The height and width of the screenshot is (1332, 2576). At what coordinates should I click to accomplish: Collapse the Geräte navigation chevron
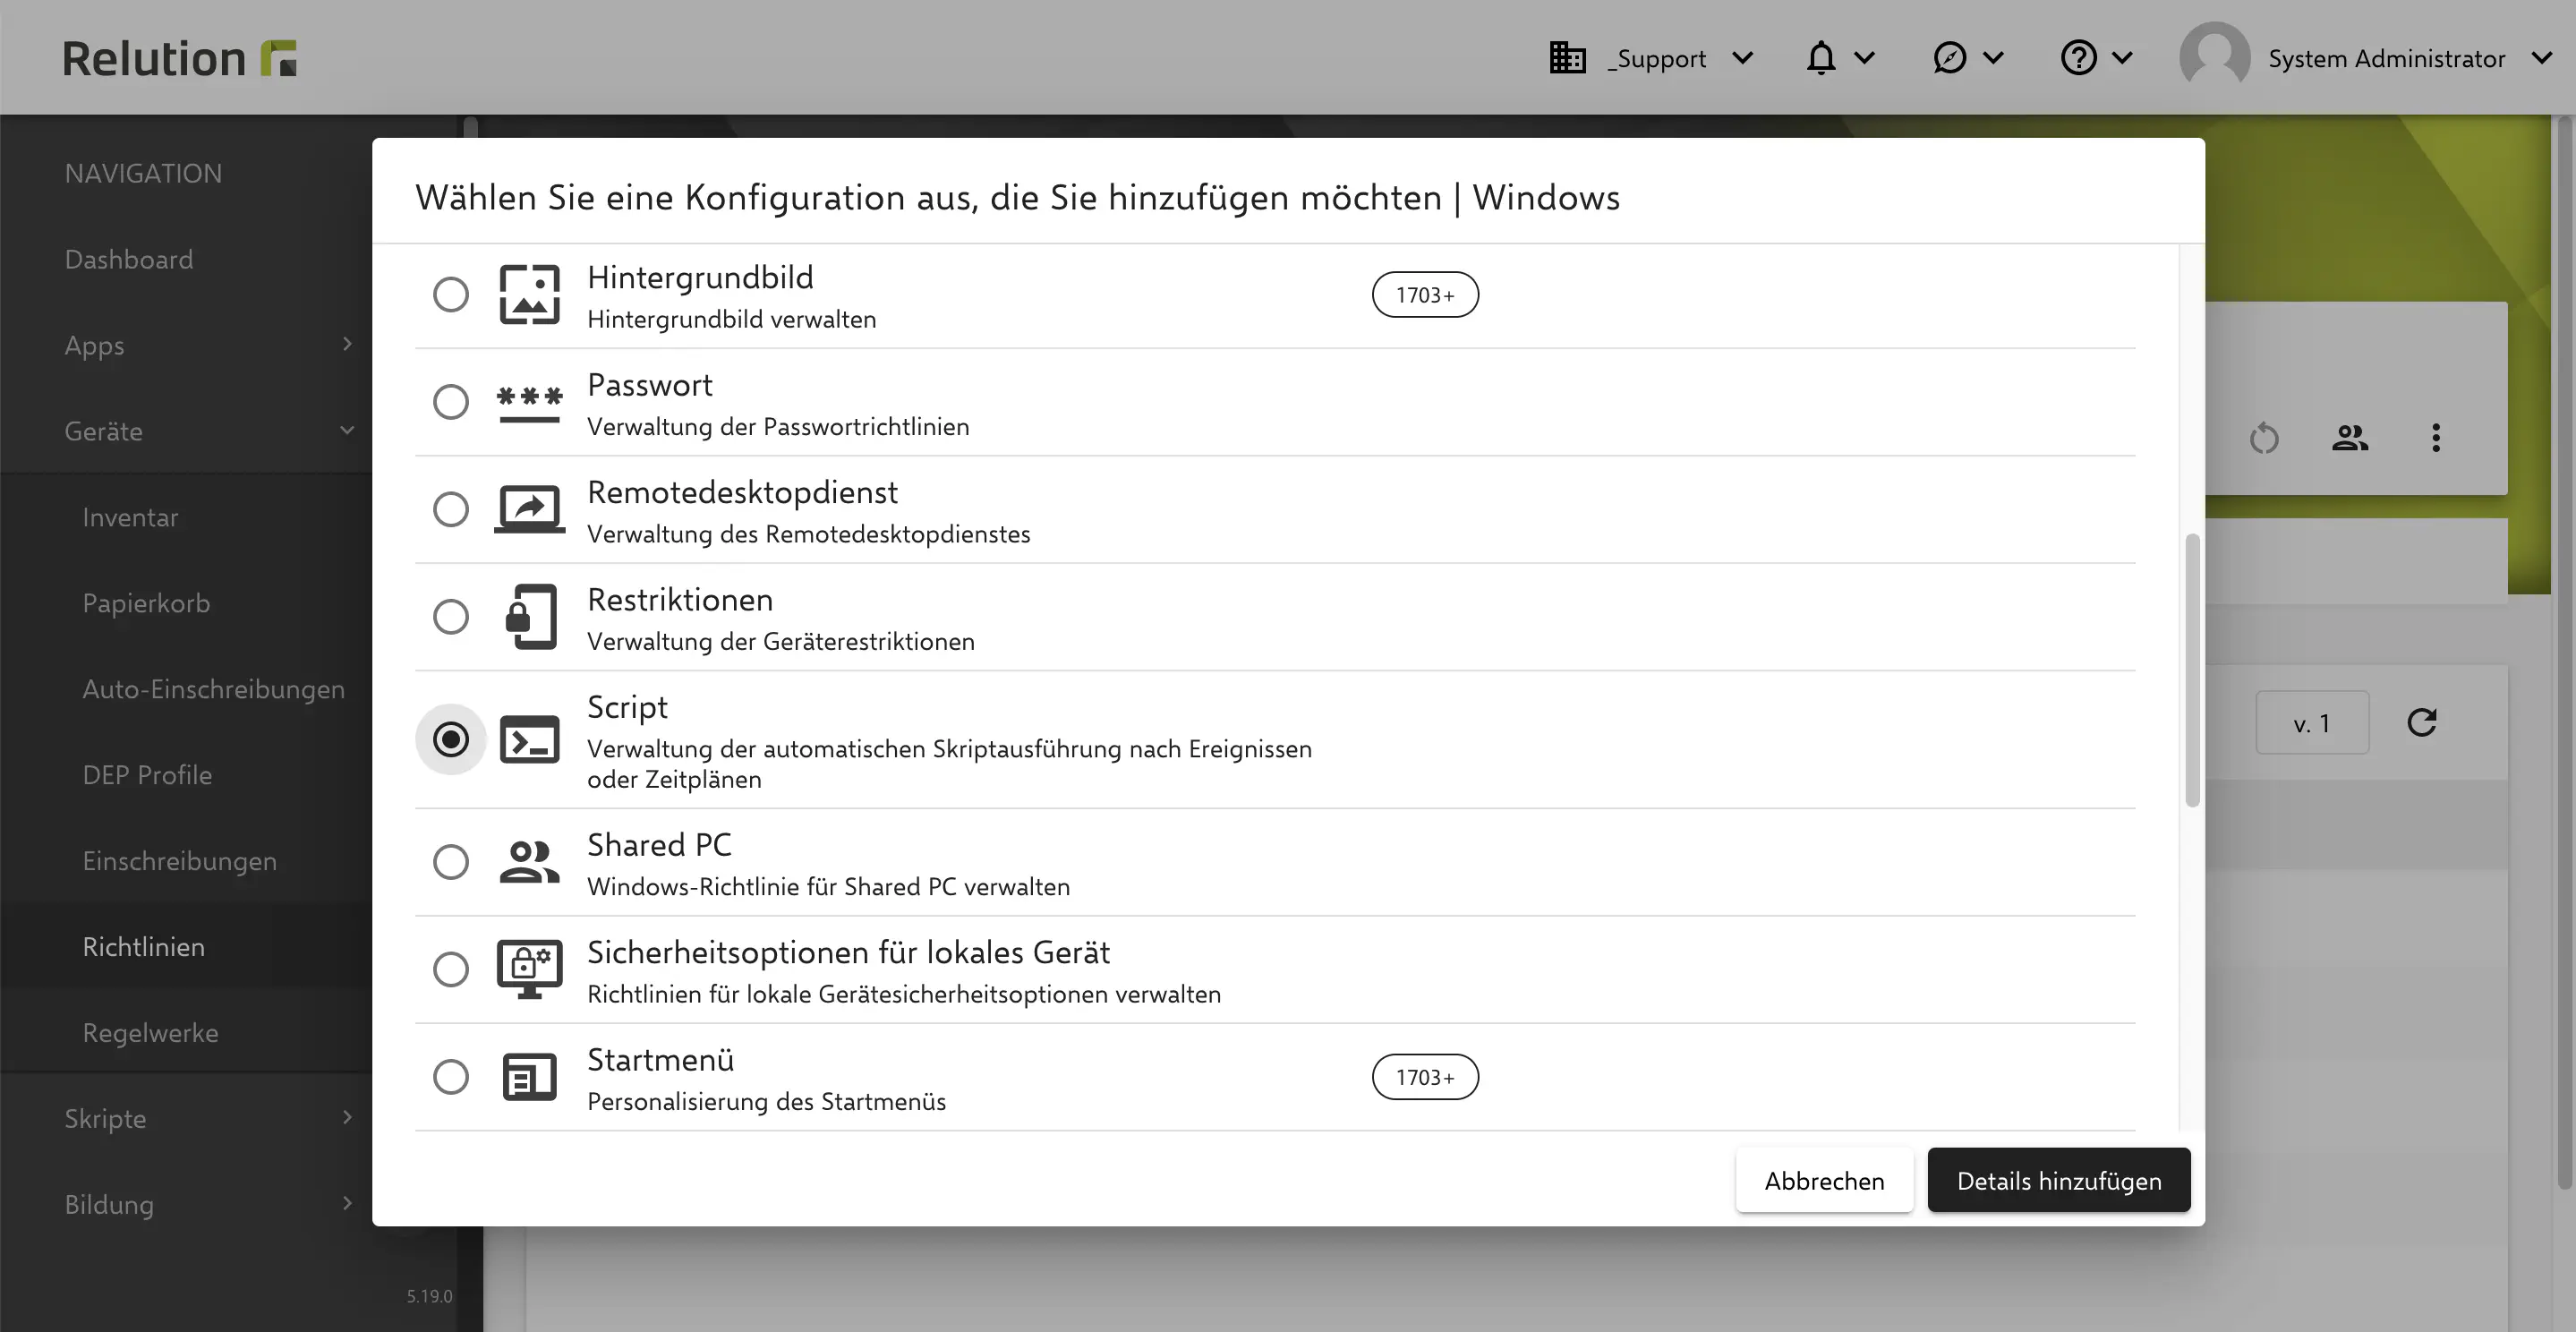347,431
